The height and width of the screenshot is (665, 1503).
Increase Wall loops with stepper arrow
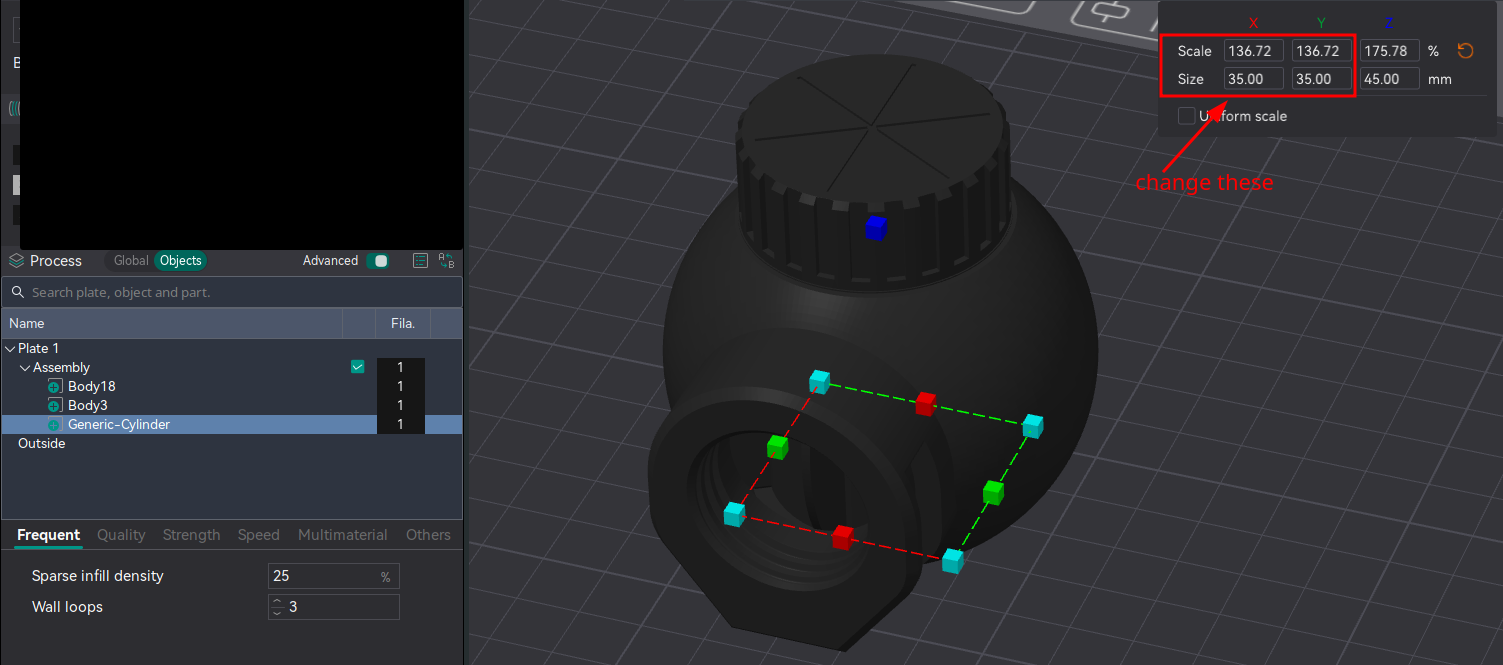coord(277,602)
